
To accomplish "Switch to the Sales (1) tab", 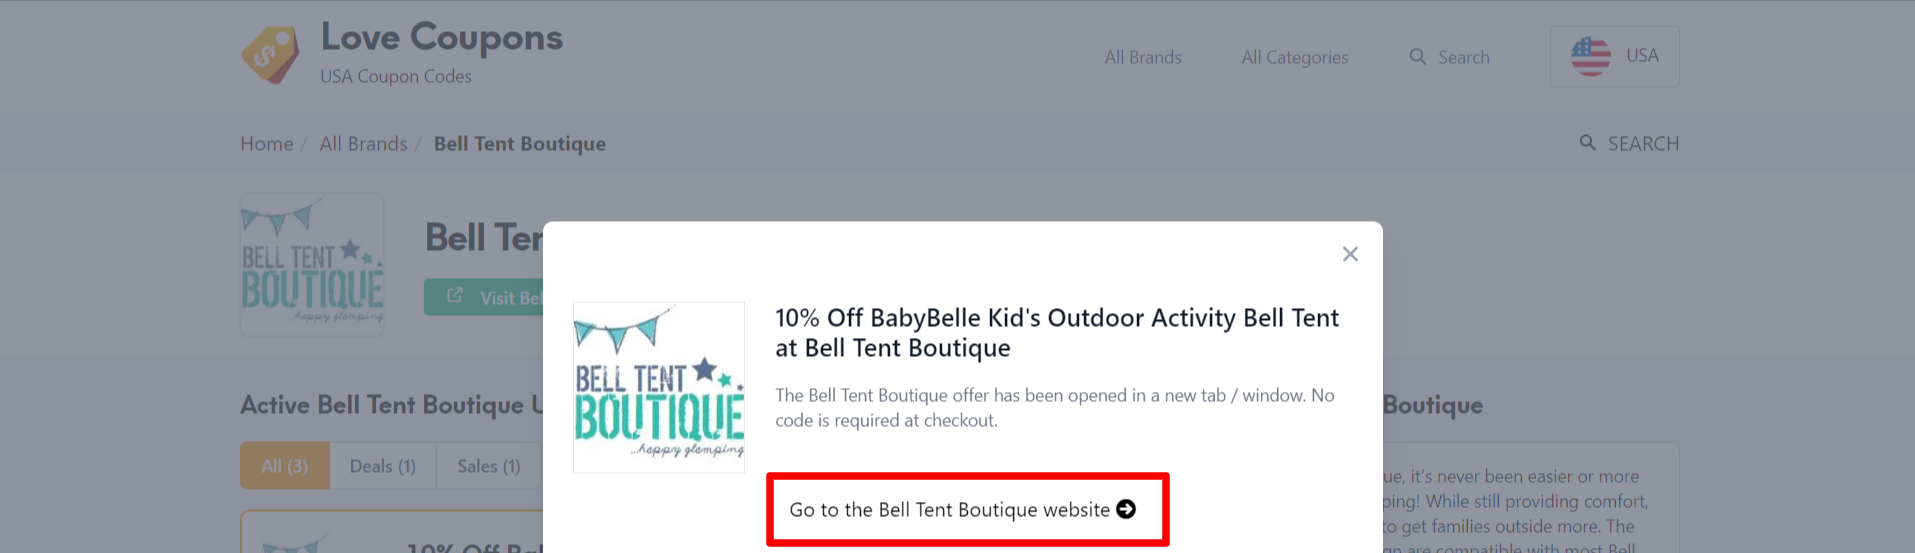I will [489, 466].
